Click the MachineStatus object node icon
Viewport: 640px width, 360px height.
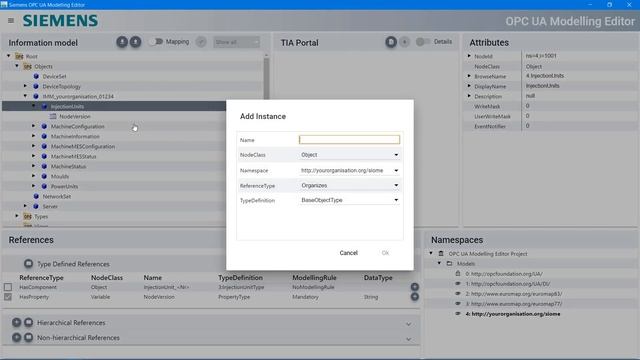point(44,166)
